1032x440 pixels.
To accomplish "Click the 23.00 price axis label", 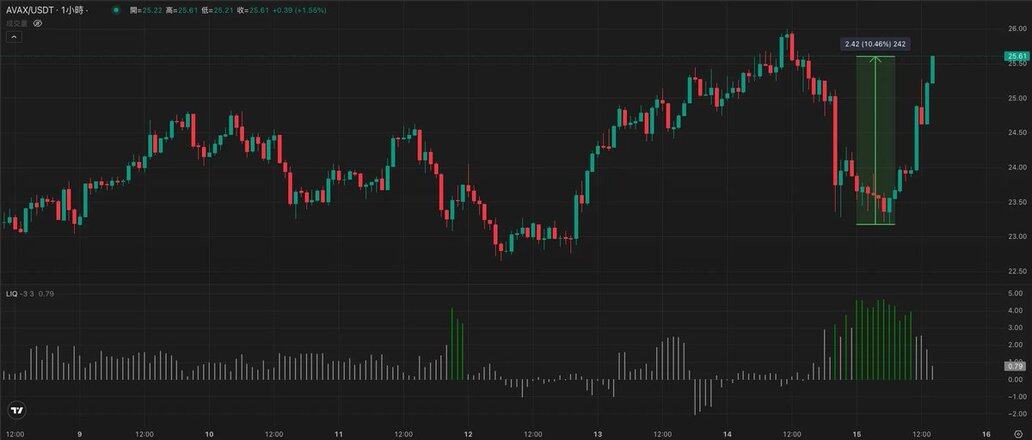I will coord(1016,237).
